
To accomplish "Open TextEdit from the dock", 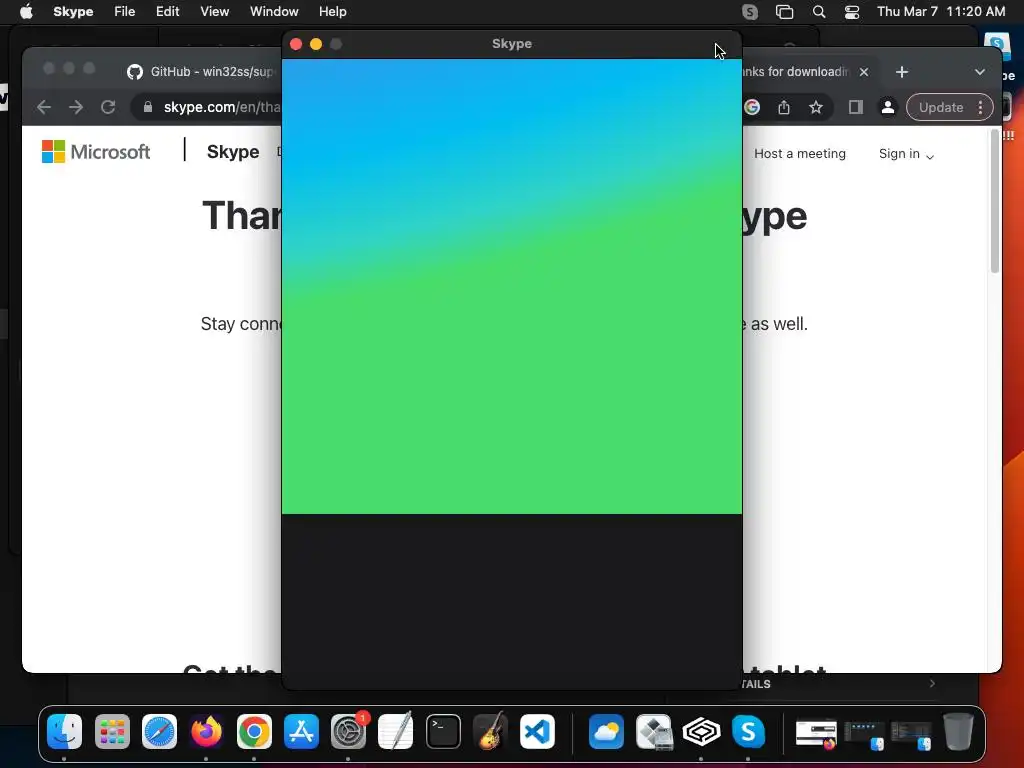I will coord(396,731).
